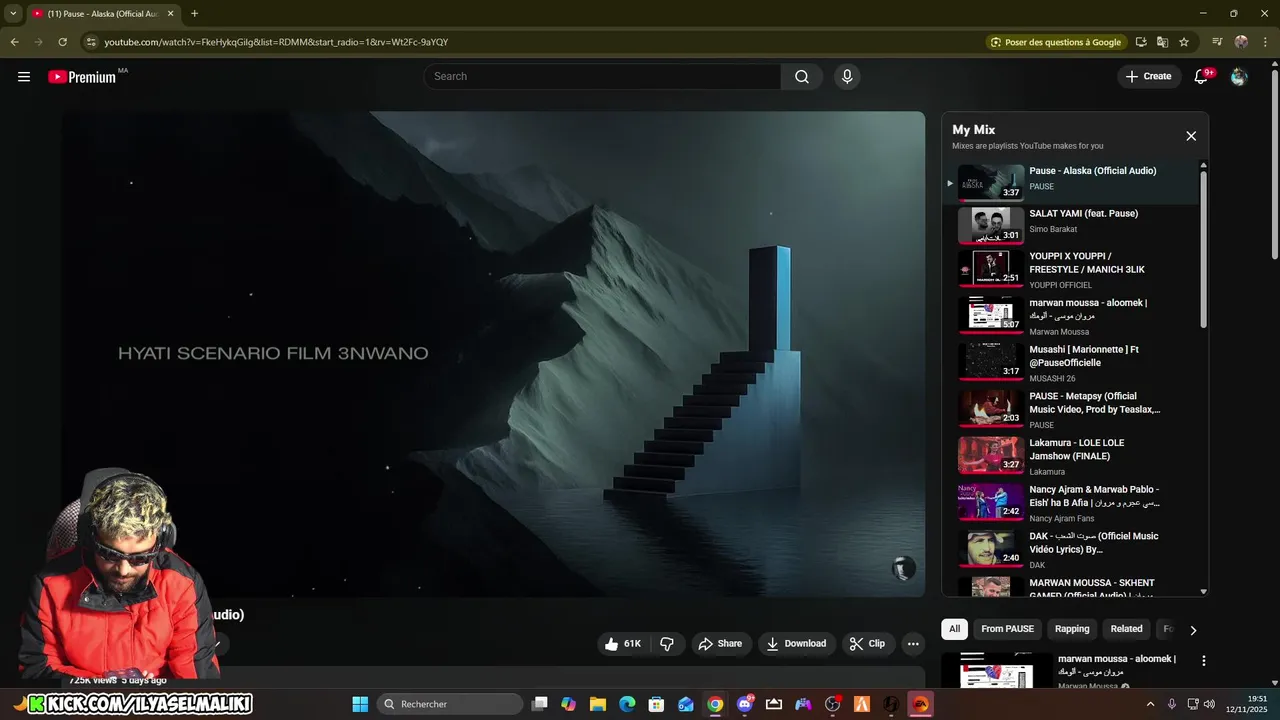The width and height of the screenshot is (1280, 720).
Task: Play Nancy Ajram & Marwab Pablo item
Action: (1071, 502)
